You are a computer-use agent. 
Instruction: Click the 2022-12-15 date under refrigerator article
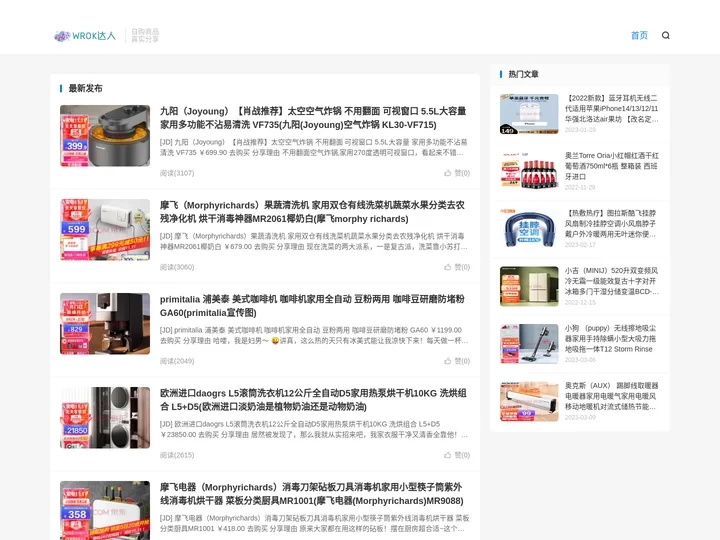(580, 302)
